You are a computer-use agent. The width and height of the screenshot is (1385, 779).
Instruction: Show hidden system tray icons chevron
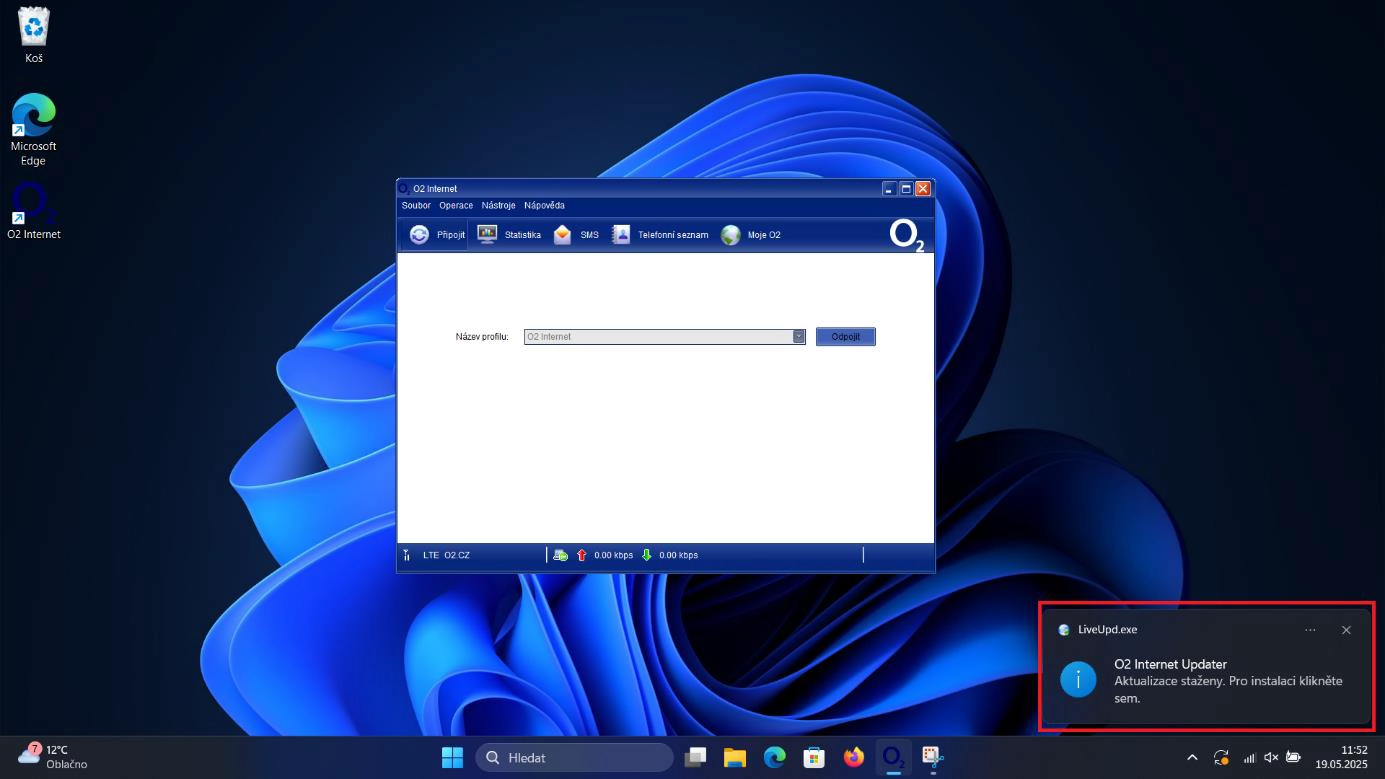(x=1192, y=758)
